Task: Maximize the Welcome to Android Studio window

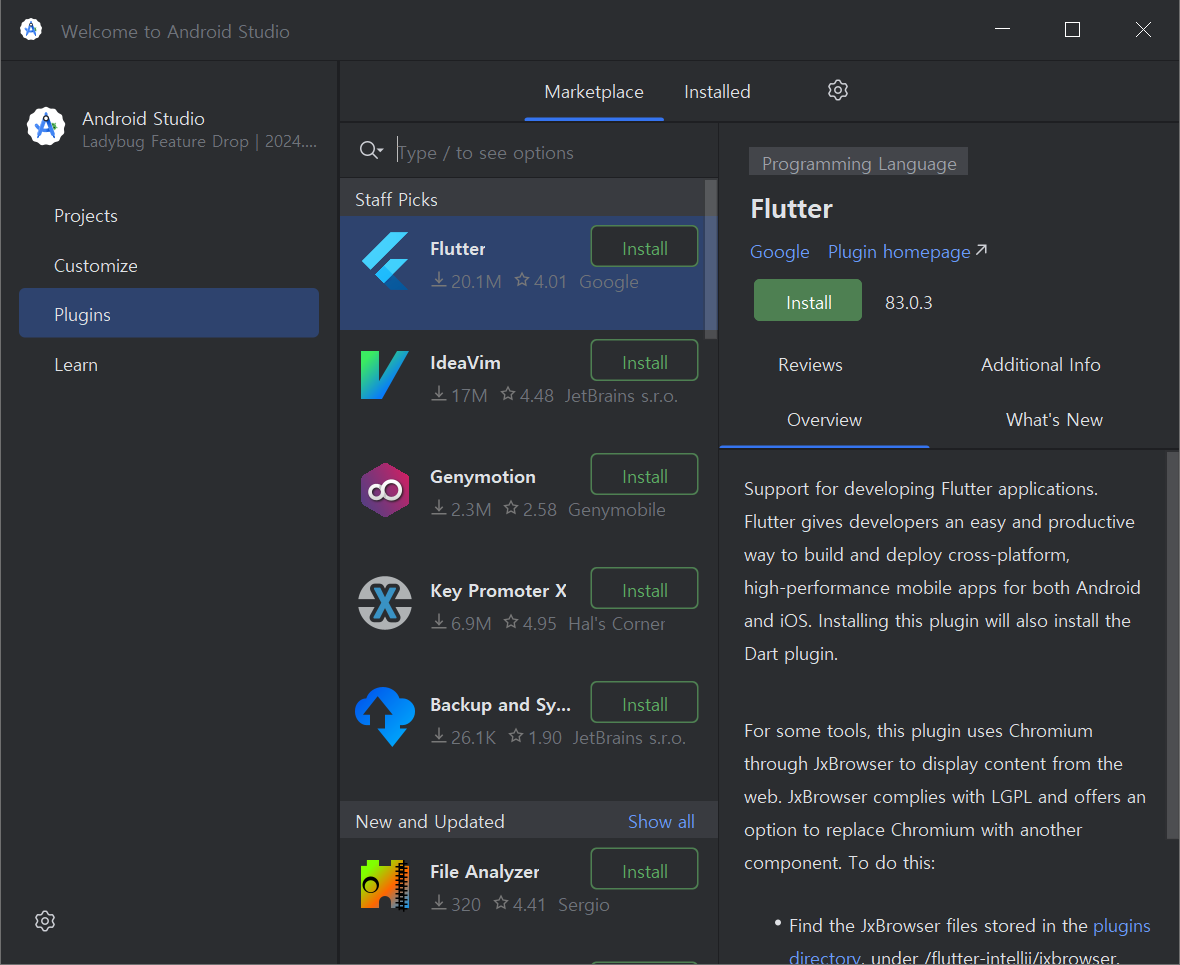Action: click(x=1072, y=29)
